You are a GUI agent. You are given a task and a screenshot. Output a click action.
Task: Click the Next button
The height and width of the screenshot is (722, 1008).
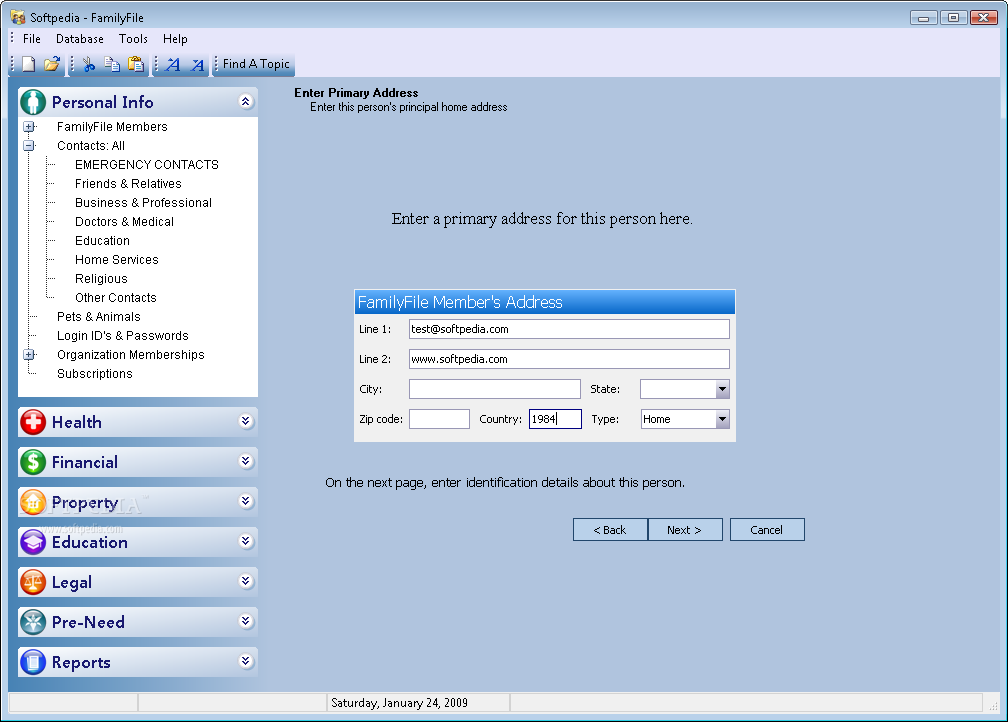pyautogui.click(x=685, y=530)
